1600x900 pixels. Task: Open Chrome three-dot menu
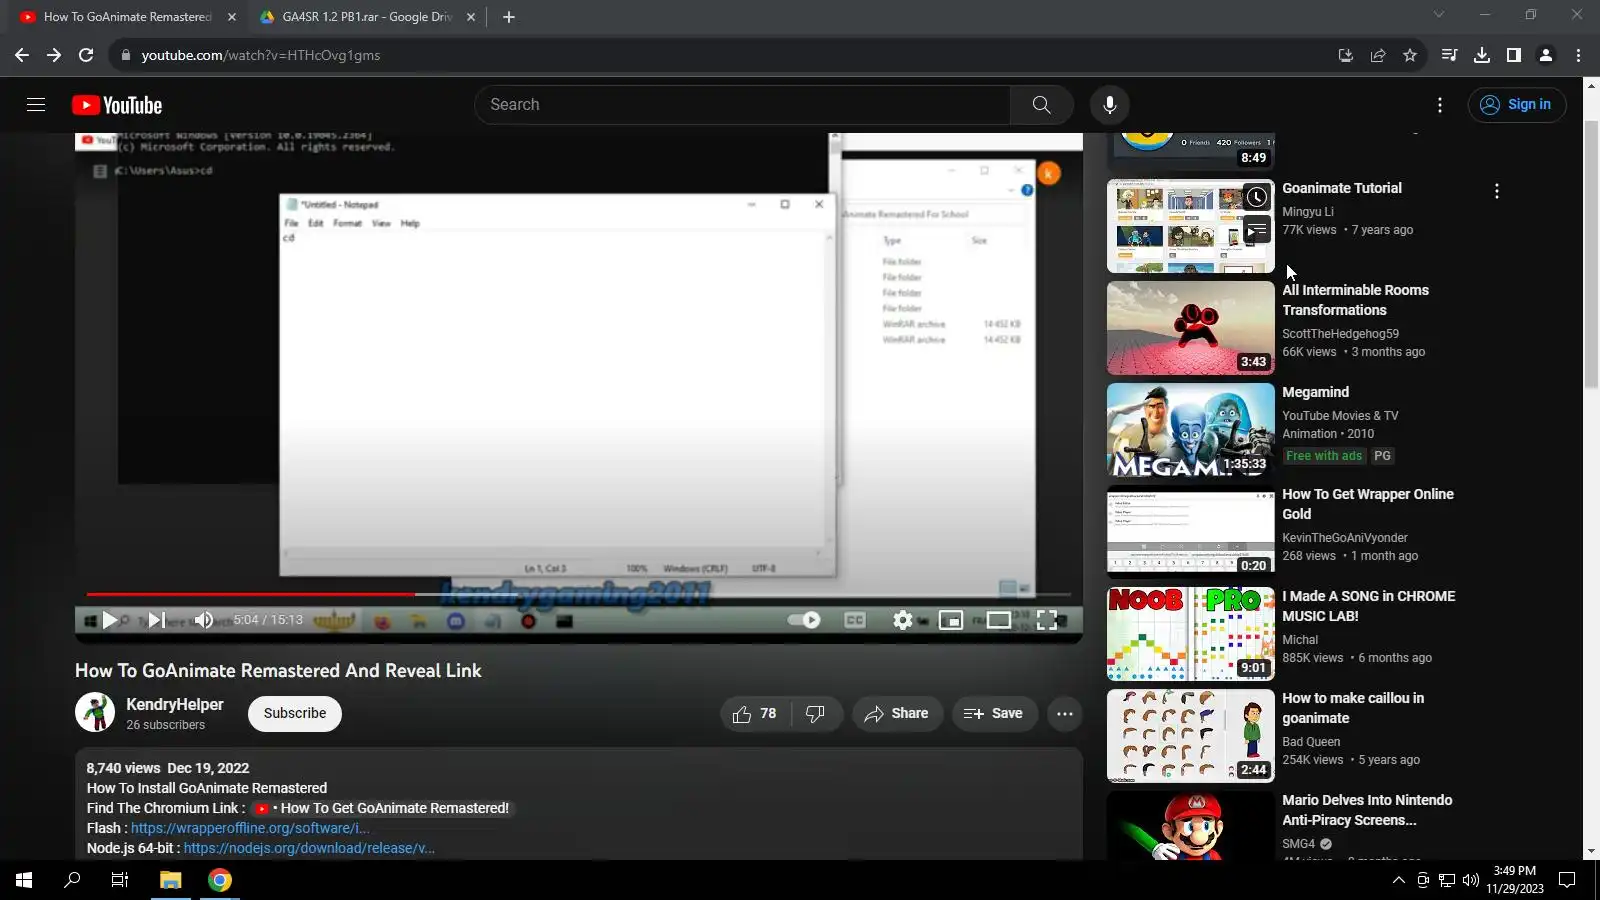pyautogui.click(x=1579, y=55)
